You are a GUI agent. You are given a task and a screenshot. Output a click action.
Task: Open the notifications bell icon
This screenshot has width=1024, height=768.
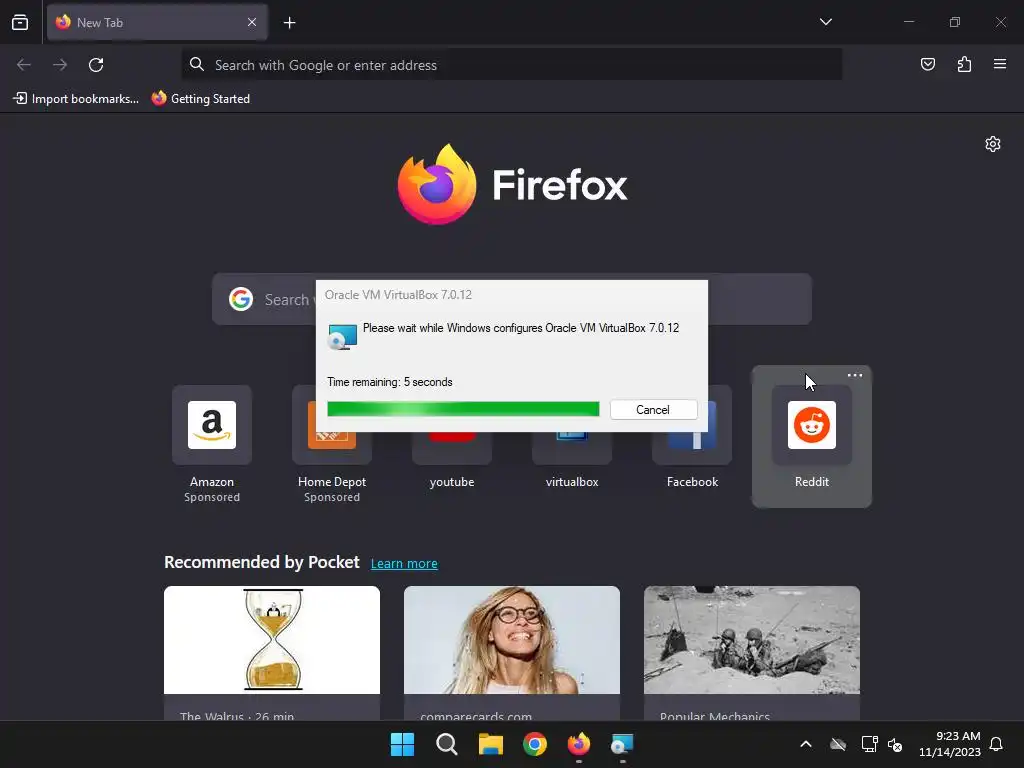click(997, 744)
